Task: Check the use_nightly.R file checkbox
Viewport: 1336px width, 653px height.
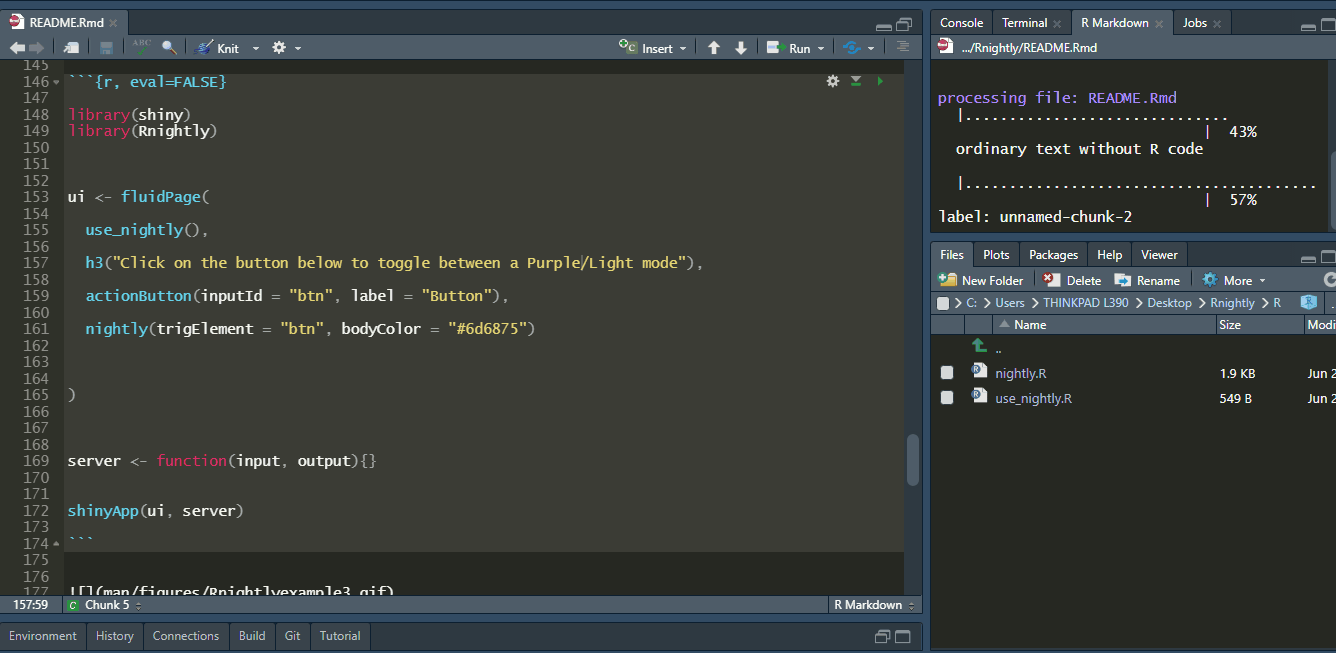Action: tap(947, 398)
